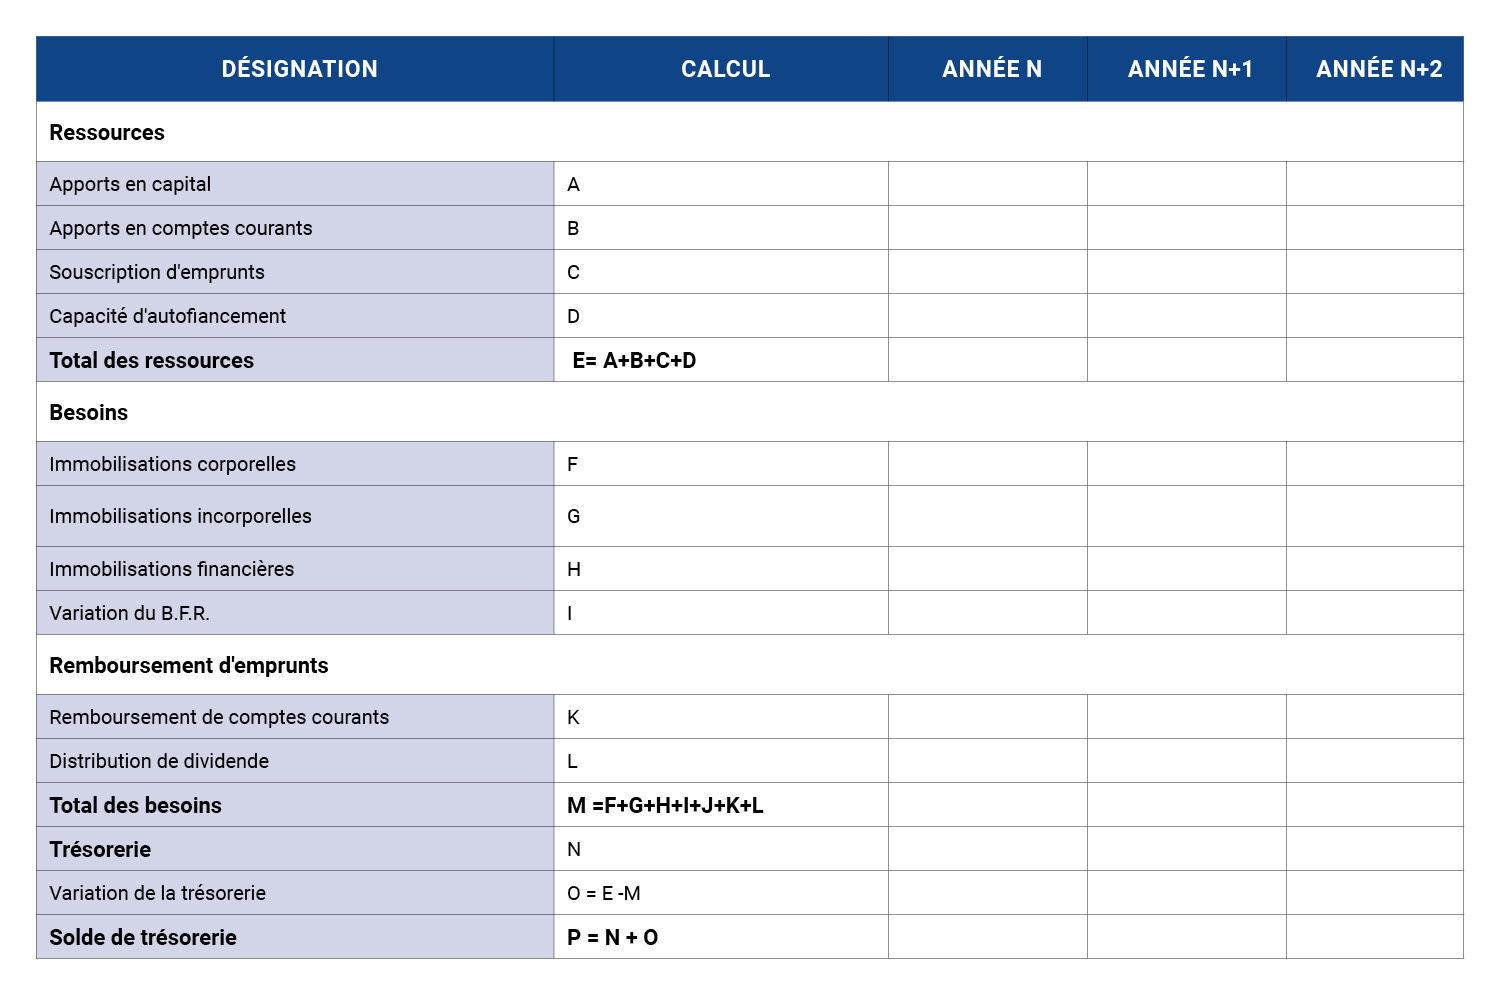Click the Ressources section heading
The image size is (1500, 1000).
pyautogui.click(x=107, y=132)
